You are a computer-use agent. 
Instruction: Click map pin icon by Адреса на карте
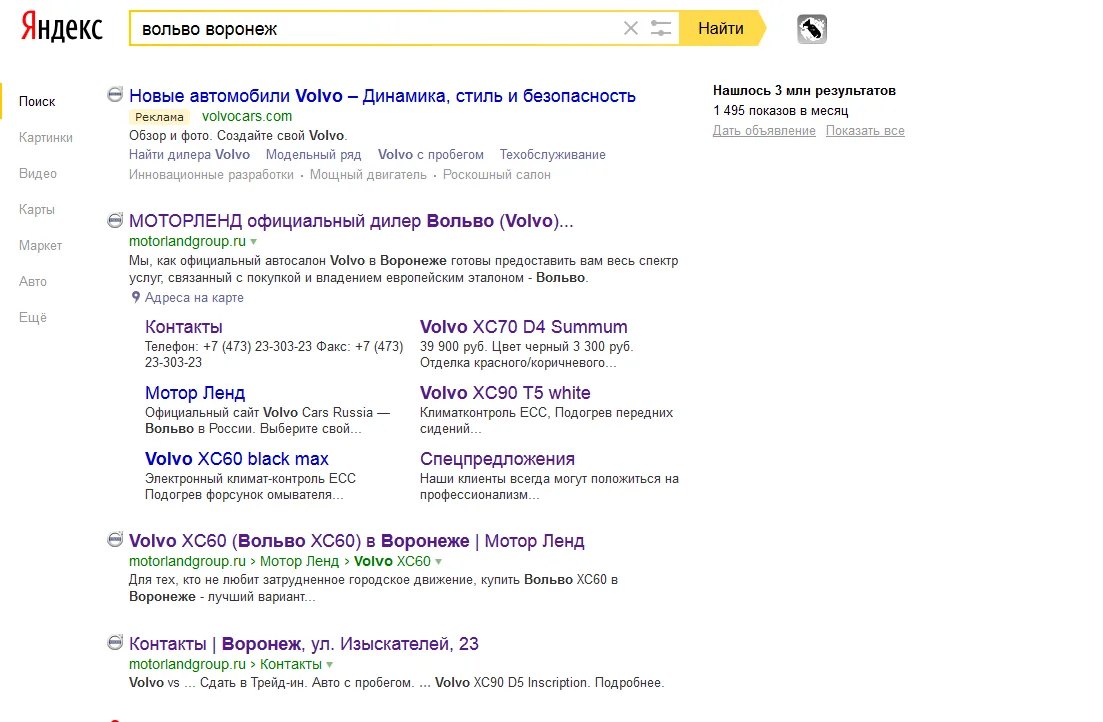pos(136,297)
